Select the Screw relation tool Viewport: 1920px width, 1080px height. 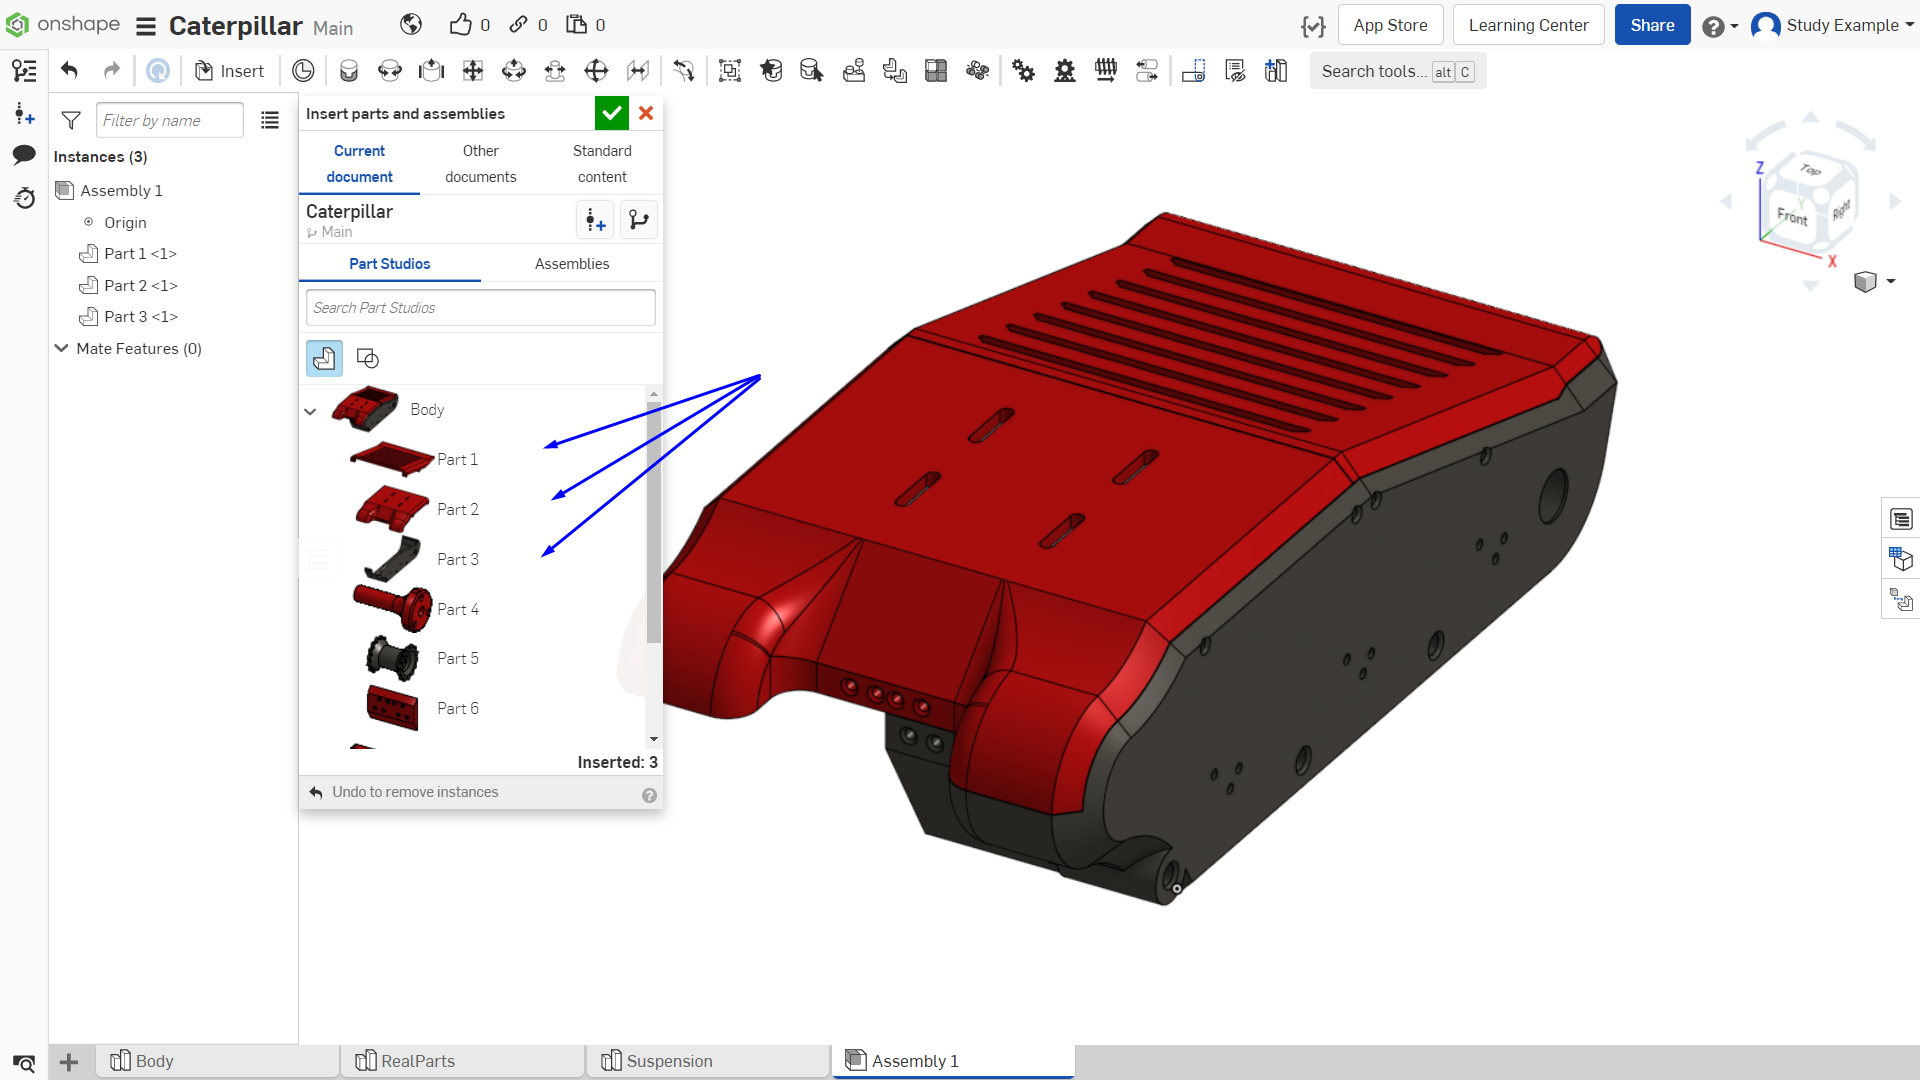[1106, 70]
